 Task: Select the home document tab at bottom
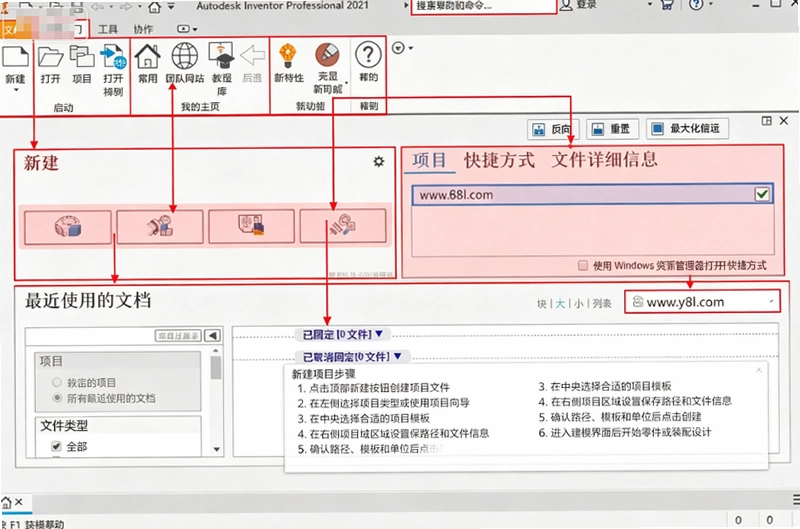[x=7, y=502]
